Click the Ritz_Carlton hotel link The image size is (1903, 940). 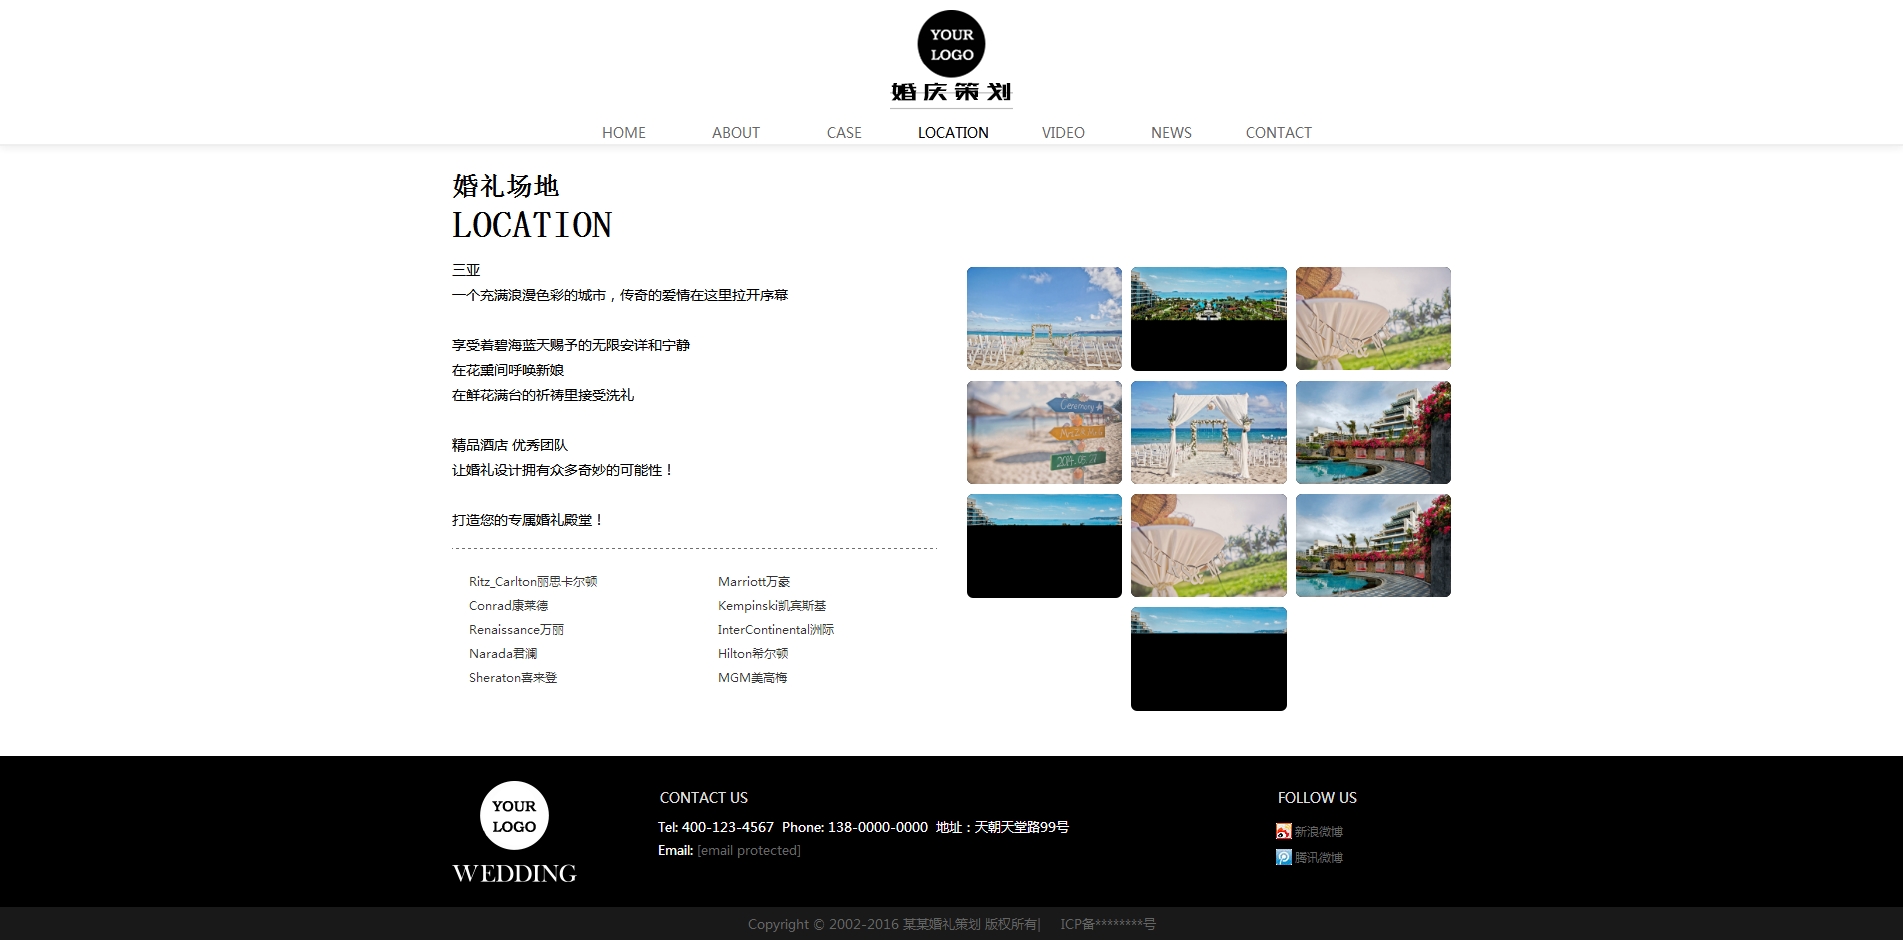click(x=532, y=581)
